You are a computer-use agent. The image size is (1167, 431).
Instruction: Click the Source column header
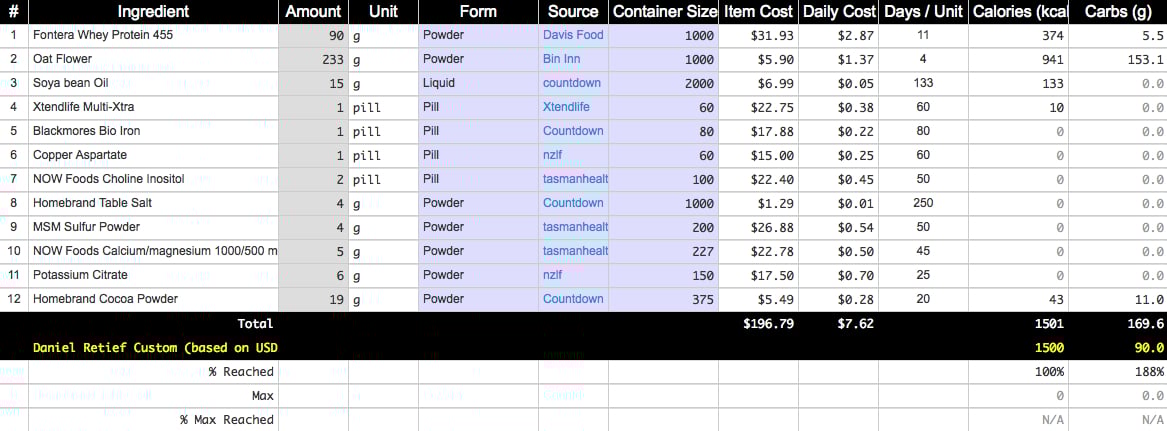coord(573,12)
